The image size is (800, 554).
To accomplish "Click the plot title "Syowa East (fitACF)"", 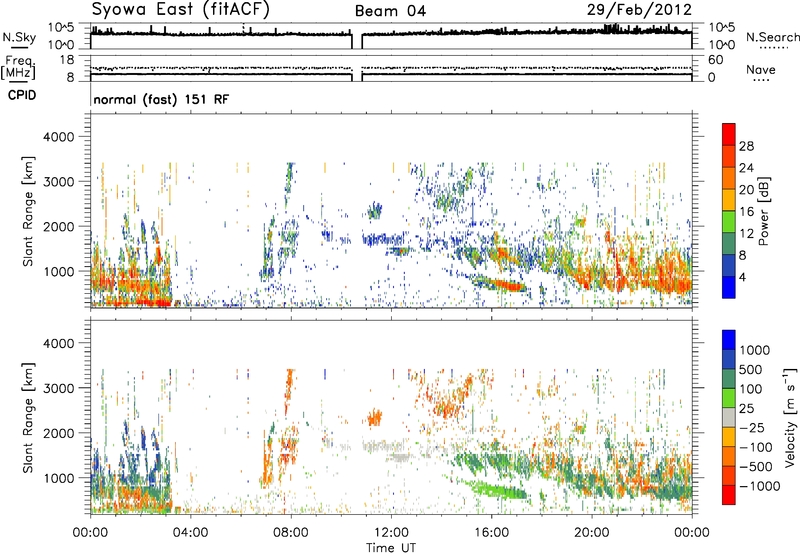I will coord(181,10).
